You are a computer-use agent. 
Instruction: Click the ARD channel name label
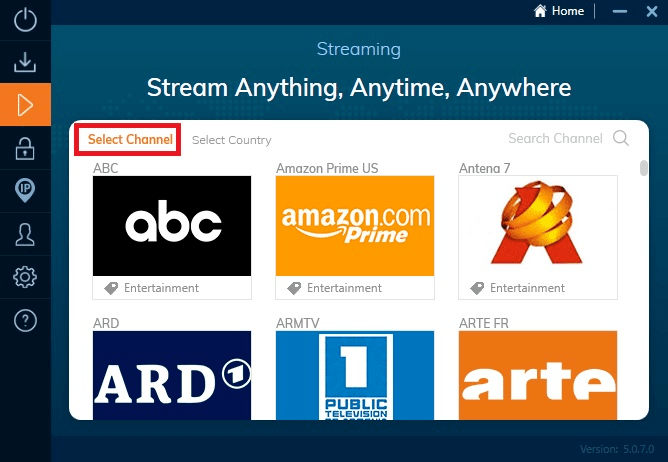click(106, 323)
